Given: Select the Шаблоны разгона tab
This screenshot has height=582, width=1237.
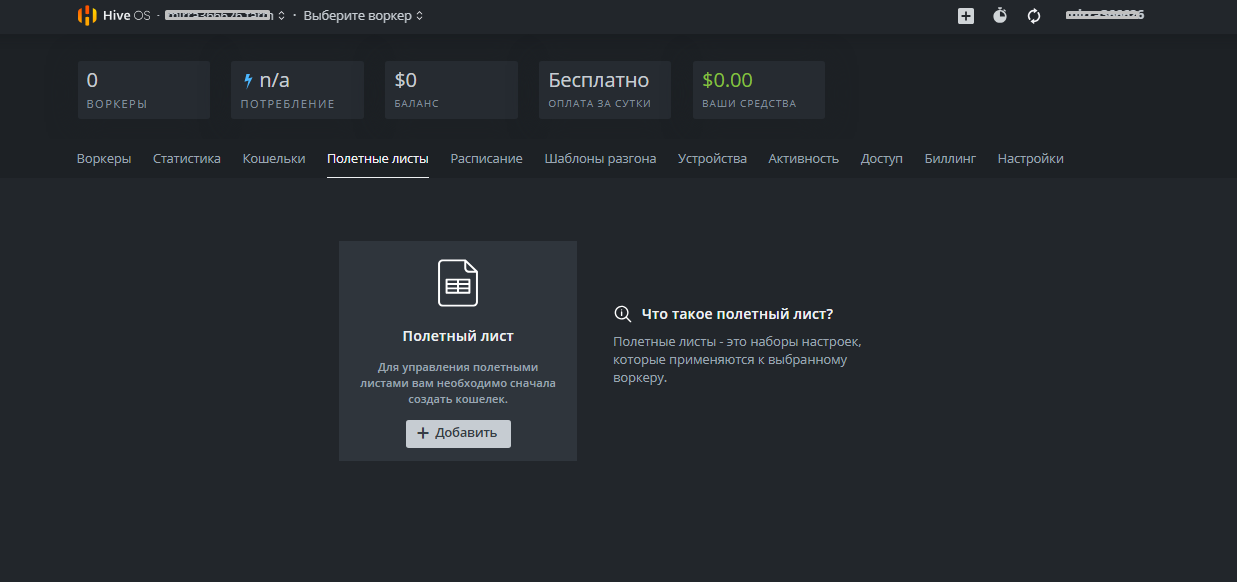Looking at the screenshot, I should coord(600,159).
